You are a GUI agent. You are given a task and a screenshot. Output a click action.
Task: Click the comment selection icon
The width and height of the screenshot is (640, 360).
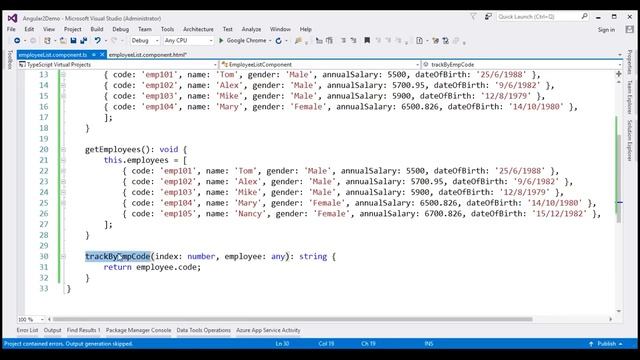click(343, 40)
